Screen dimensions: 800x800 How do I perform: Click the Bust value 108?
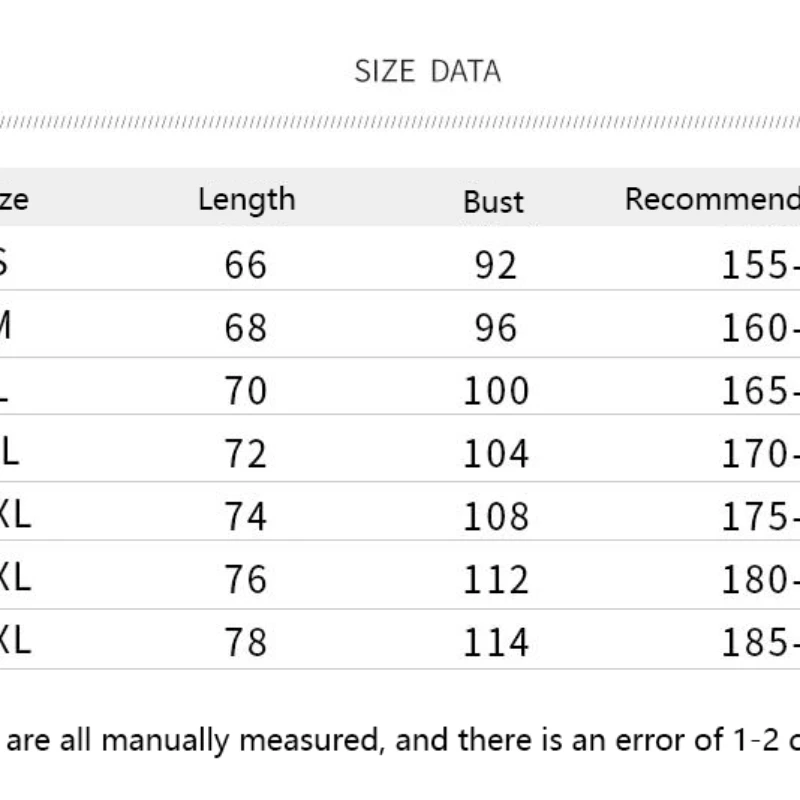pyautogui.click(x=496, y=517)
